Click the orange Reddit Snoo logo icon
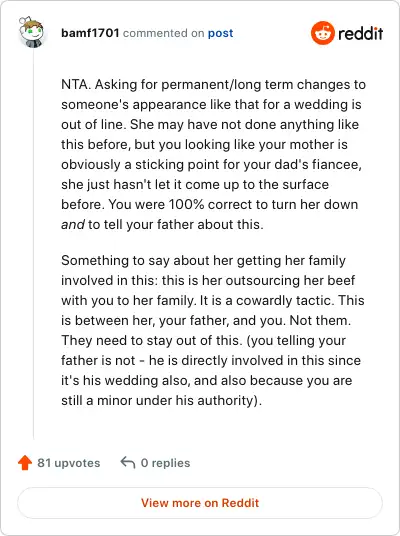The height and width of the screenshot is (536, 400). coord(322,33)
